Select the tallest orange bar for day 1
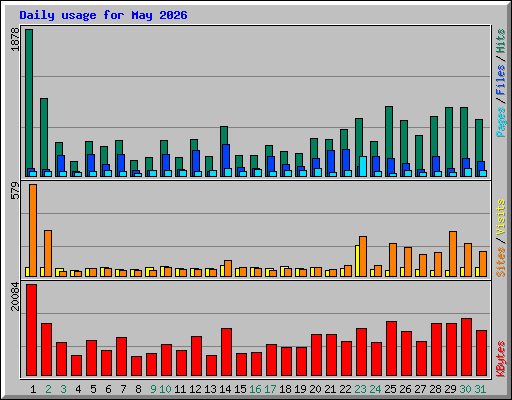Image resolution: width=512 pixels, height=400 pixels. [33, 230]
